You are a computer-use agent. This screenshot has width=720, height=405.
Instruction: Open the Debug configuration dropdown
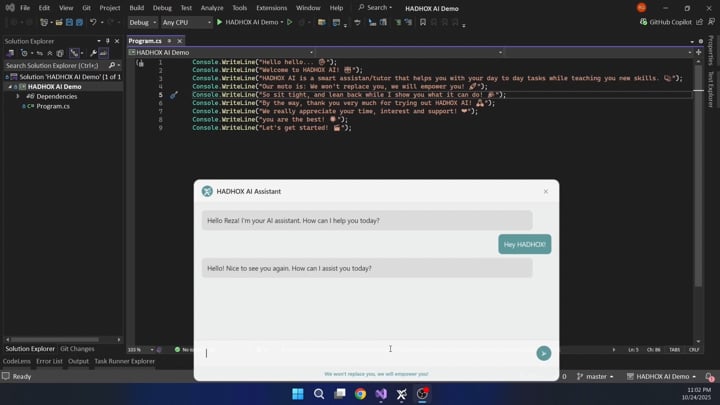pyautogui.click(x=142, y=22)
